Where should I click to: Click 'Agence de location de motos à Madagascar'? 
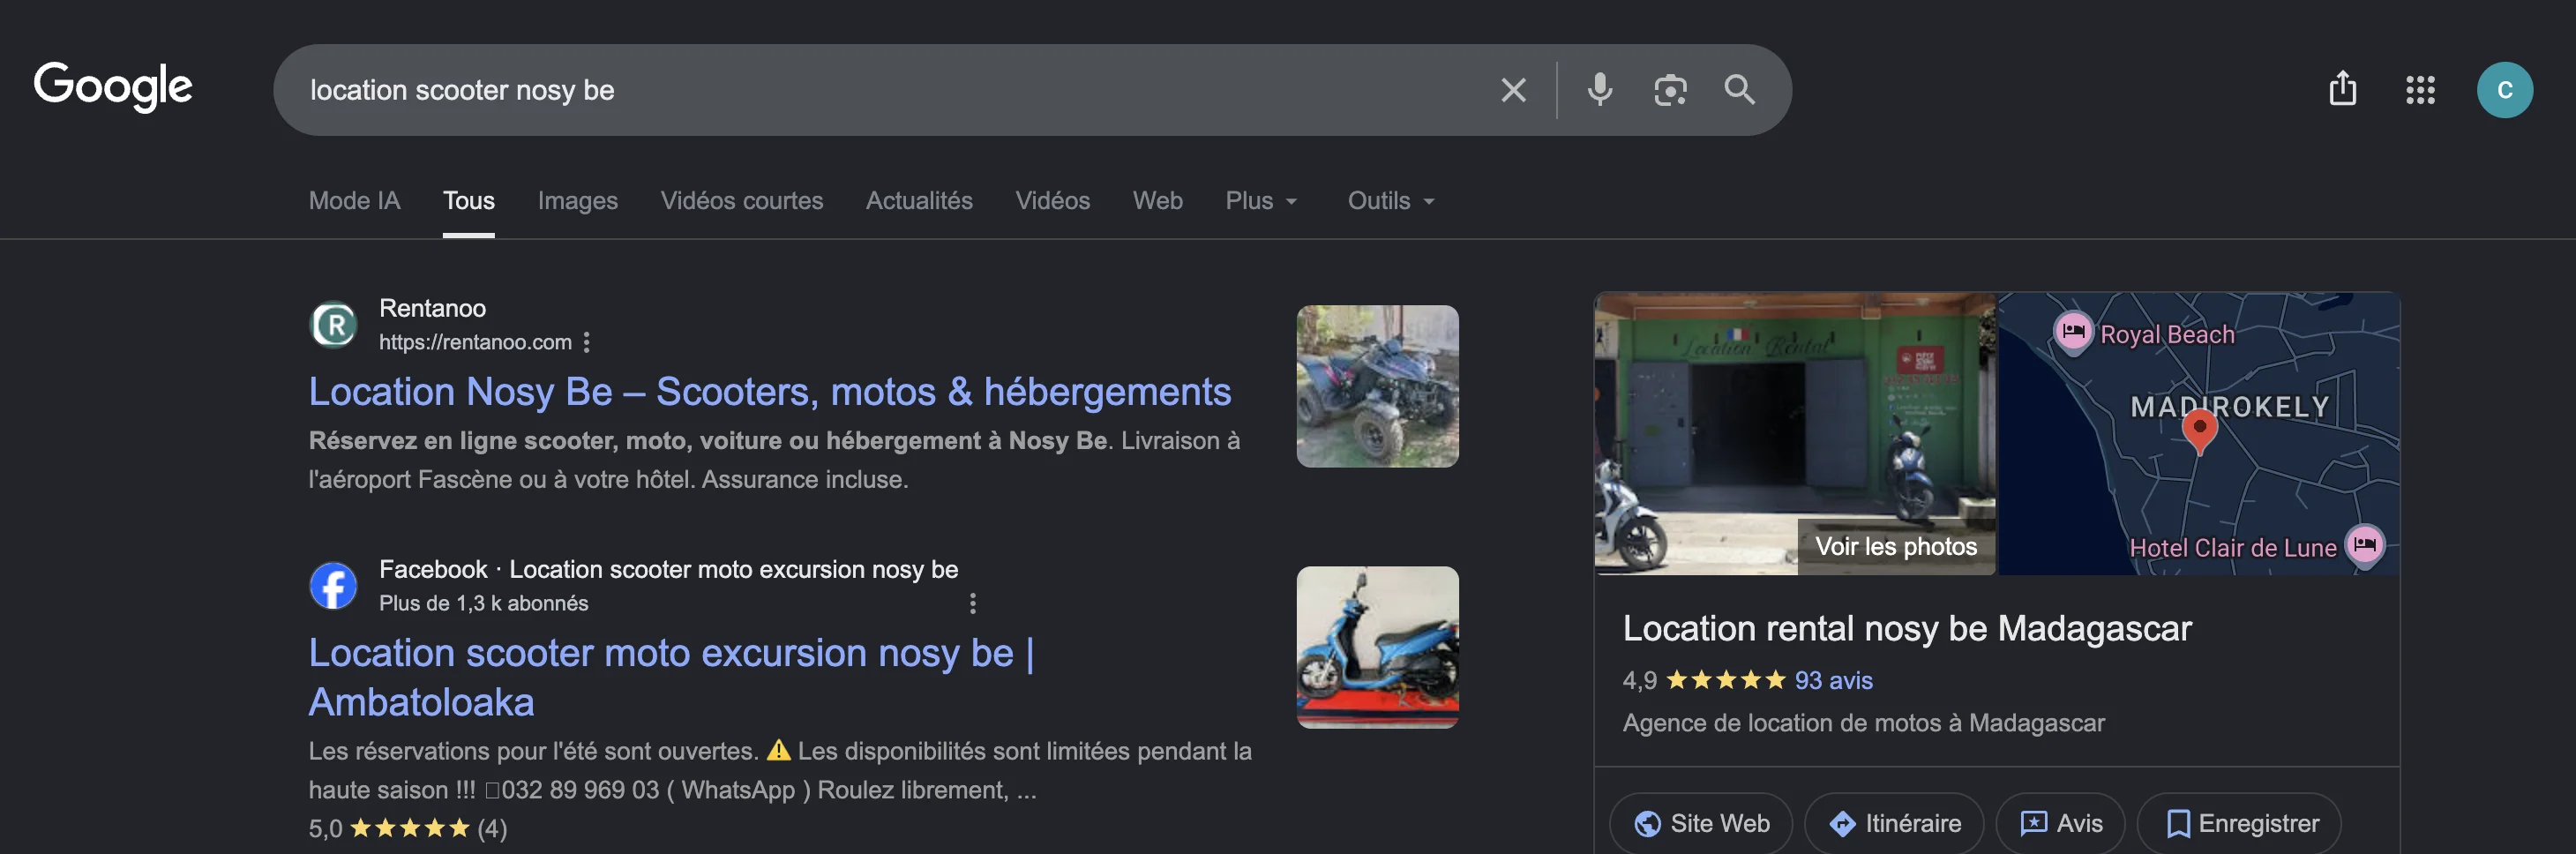[x=1862, y=722]
